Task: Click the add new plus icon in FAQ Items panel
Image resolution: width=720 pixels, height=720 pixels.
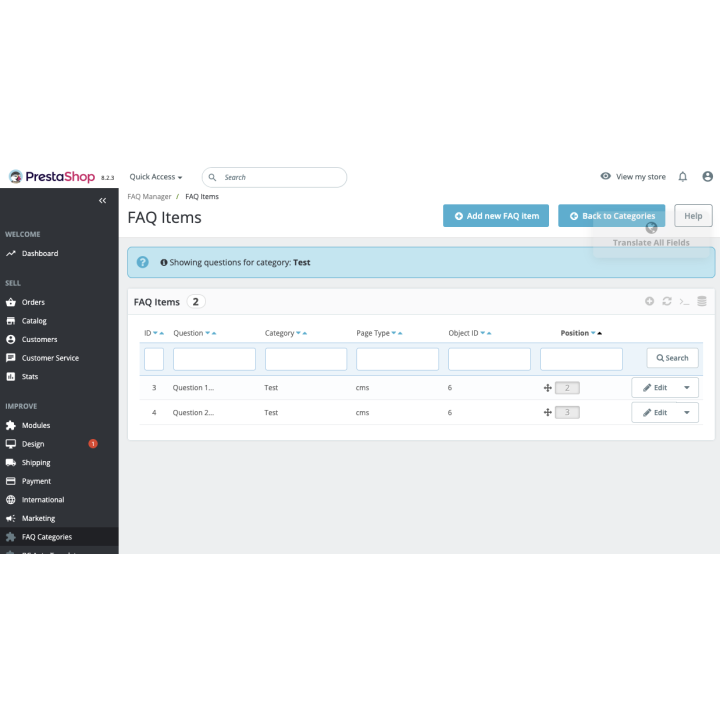Action: pos(649,301)
